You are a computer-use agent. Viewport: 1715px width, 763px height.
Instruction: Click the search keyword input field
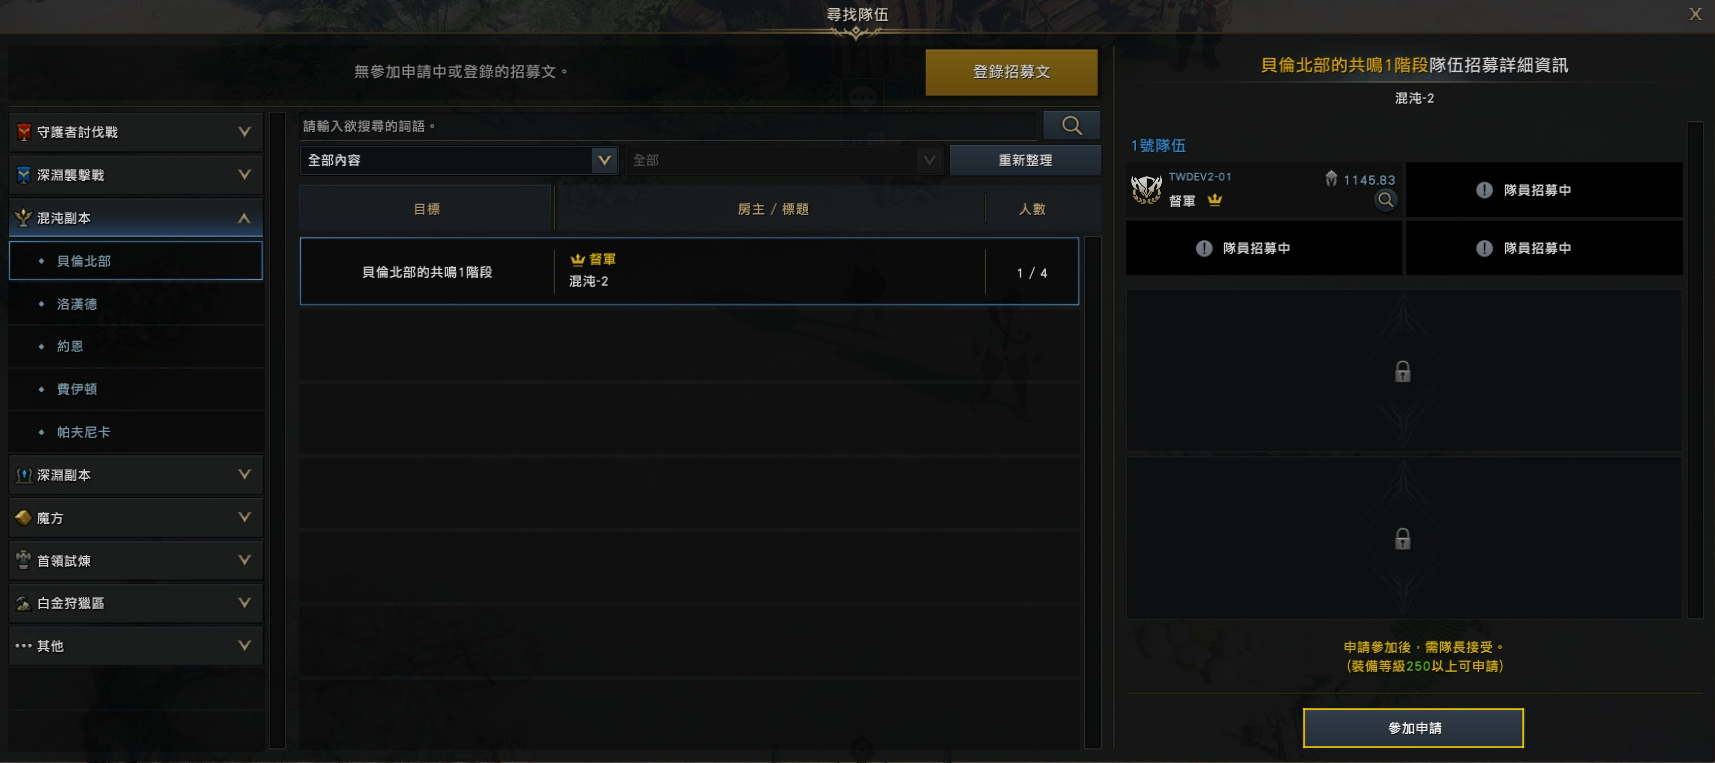[x=670, y=126]
